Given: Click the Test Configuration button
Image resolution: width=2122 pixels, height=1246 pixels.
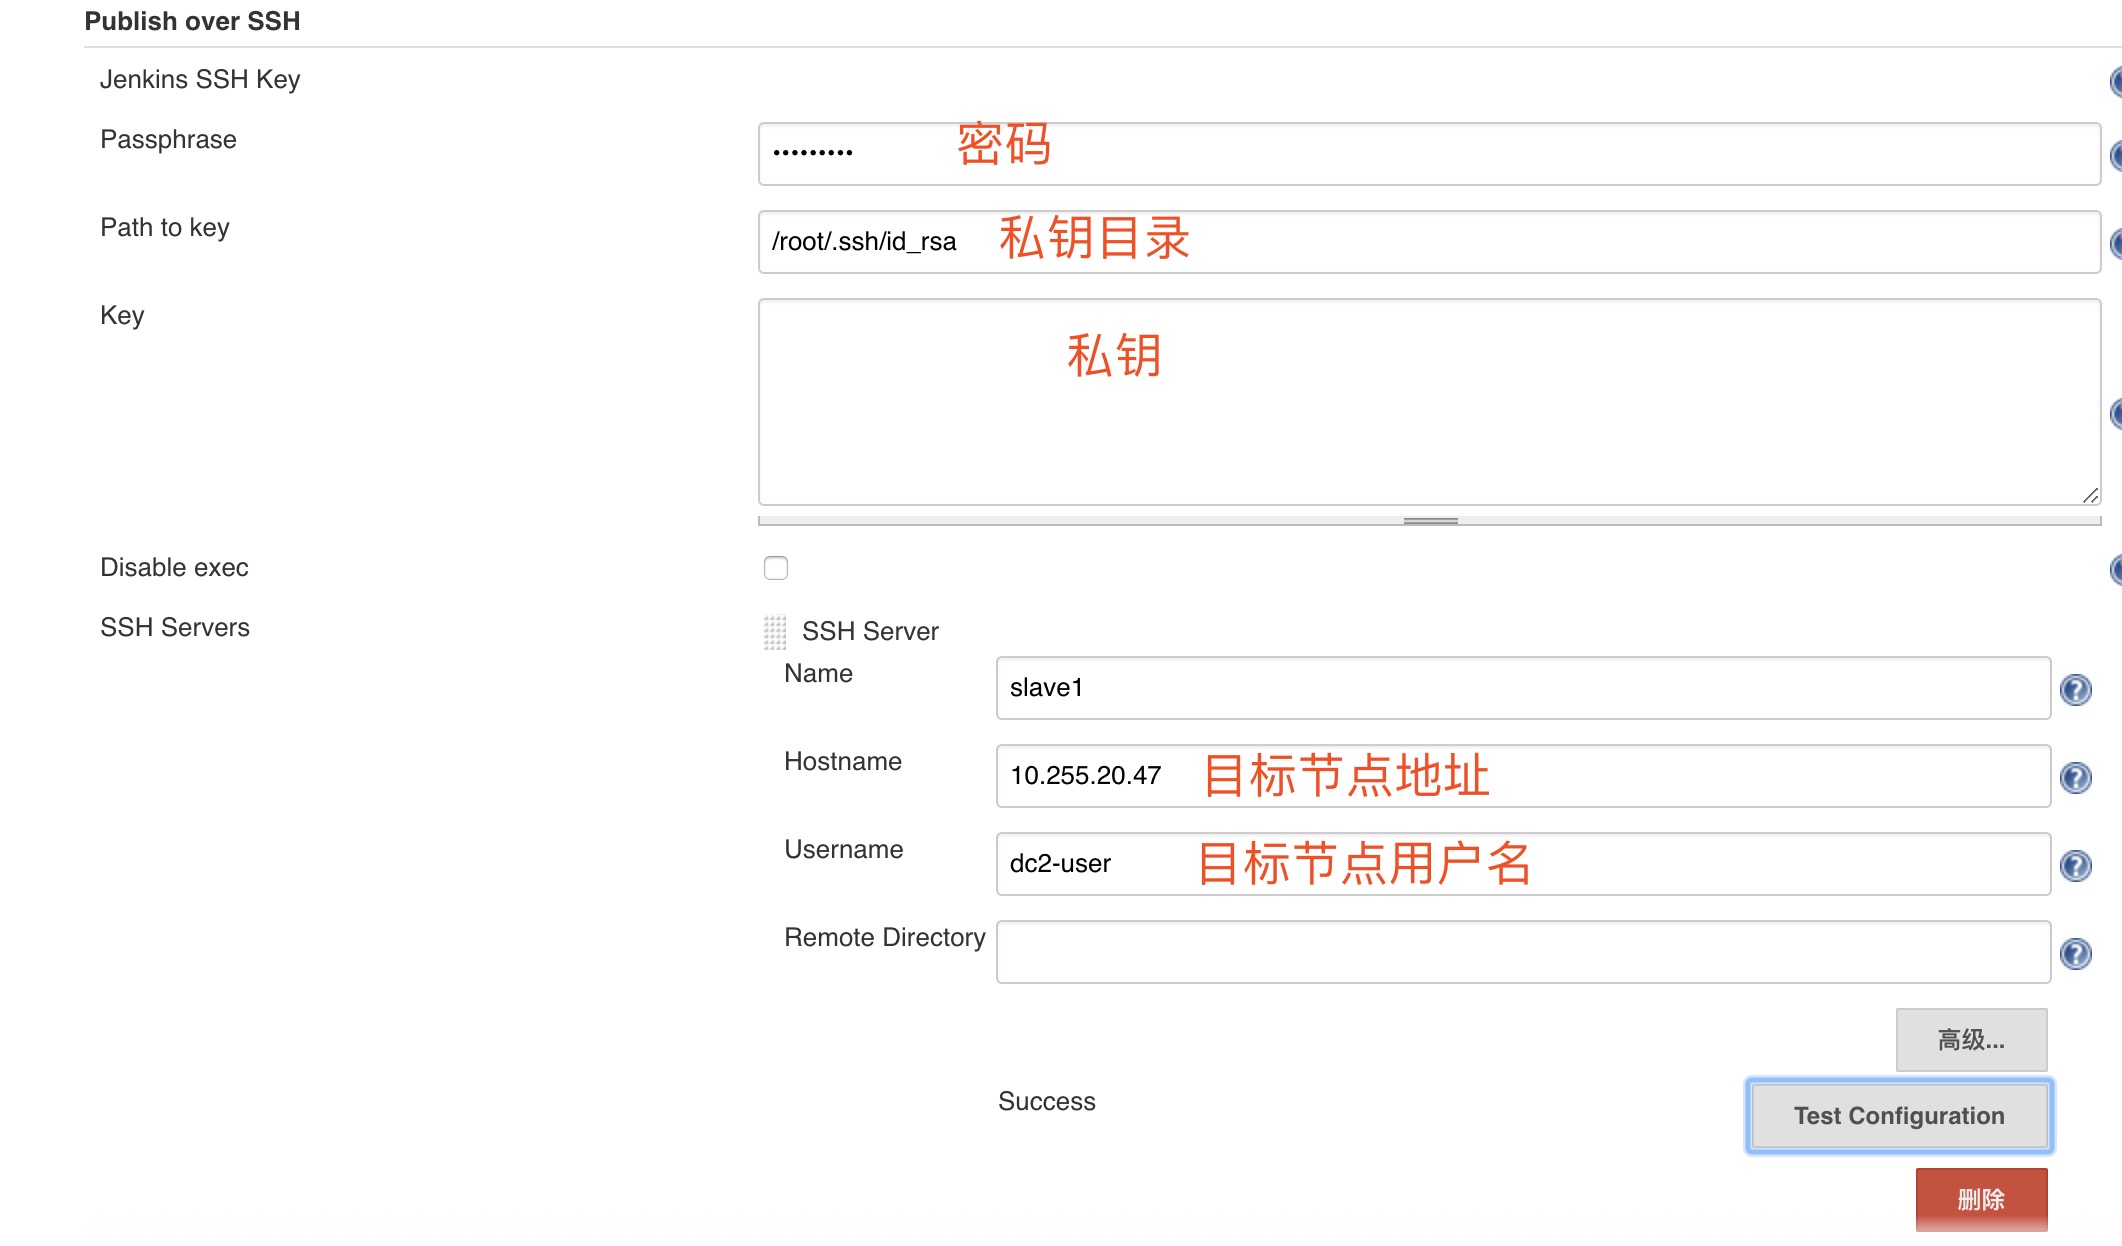Looking at the screenshot, I should click(x=1898, y=1116).
